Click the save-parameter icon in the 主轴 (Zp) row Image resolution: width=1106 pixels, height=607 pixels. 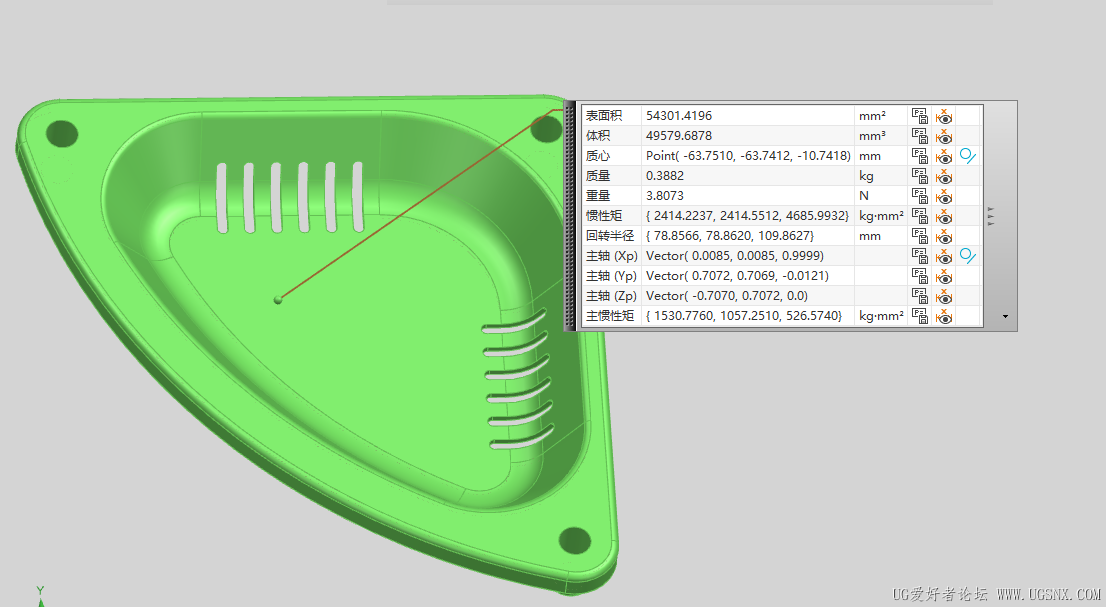coord(920,296)
